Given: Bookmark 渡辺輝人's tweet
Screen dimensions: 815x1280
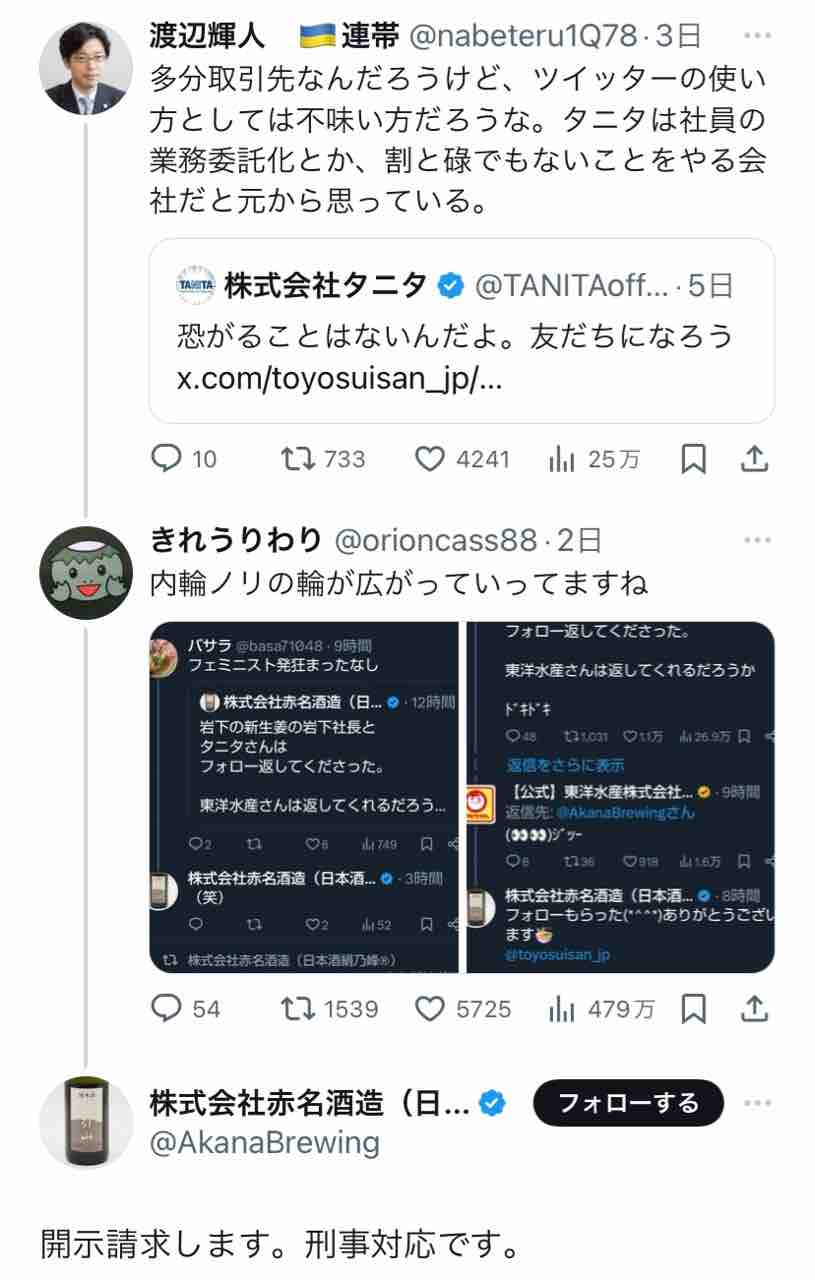Looking at the screenshot, I should [693, 459].
